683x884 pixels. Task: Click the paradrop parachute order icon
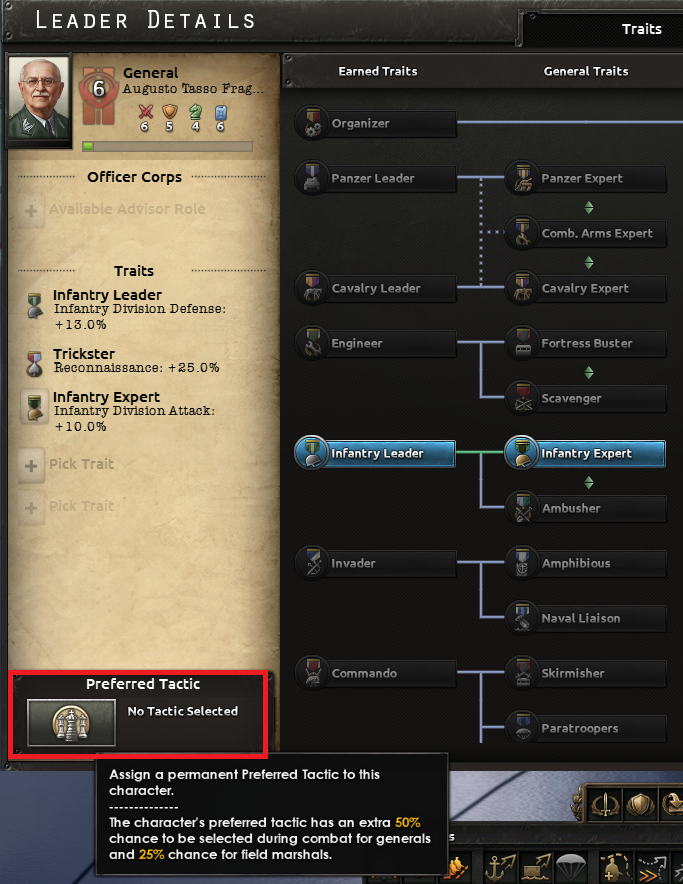570,868
